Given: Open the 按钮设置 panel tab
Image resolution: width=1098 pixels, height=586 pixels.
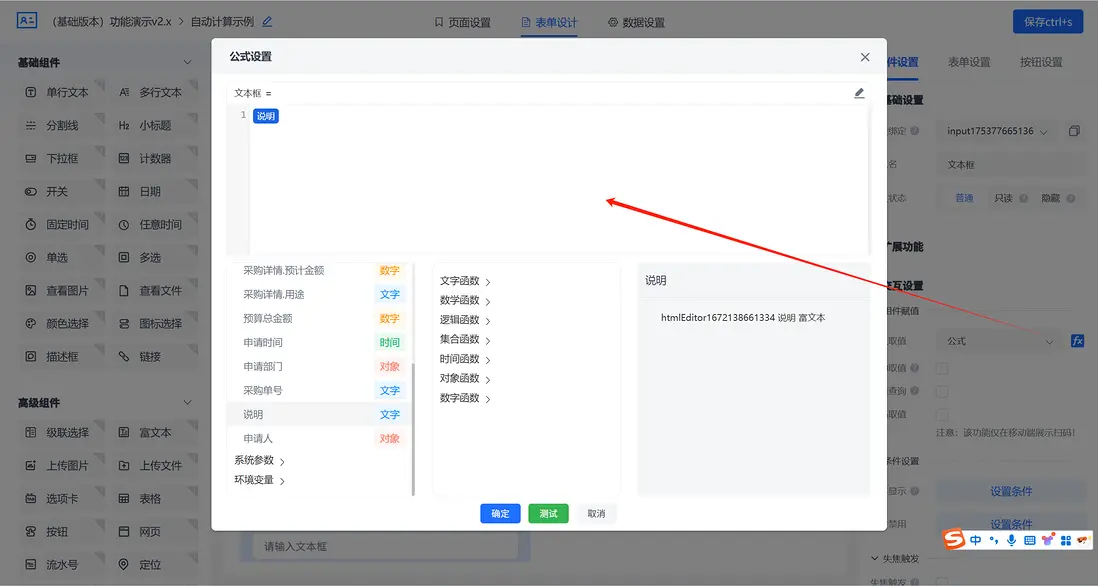Looking at the screenshot, I should [1041, 62].
